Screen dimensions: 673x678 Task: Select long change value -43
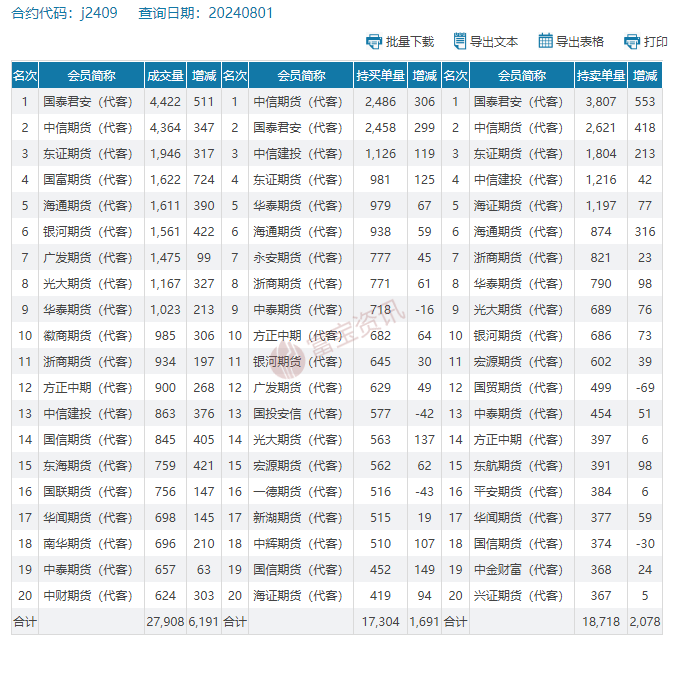[x=424, y=492]
